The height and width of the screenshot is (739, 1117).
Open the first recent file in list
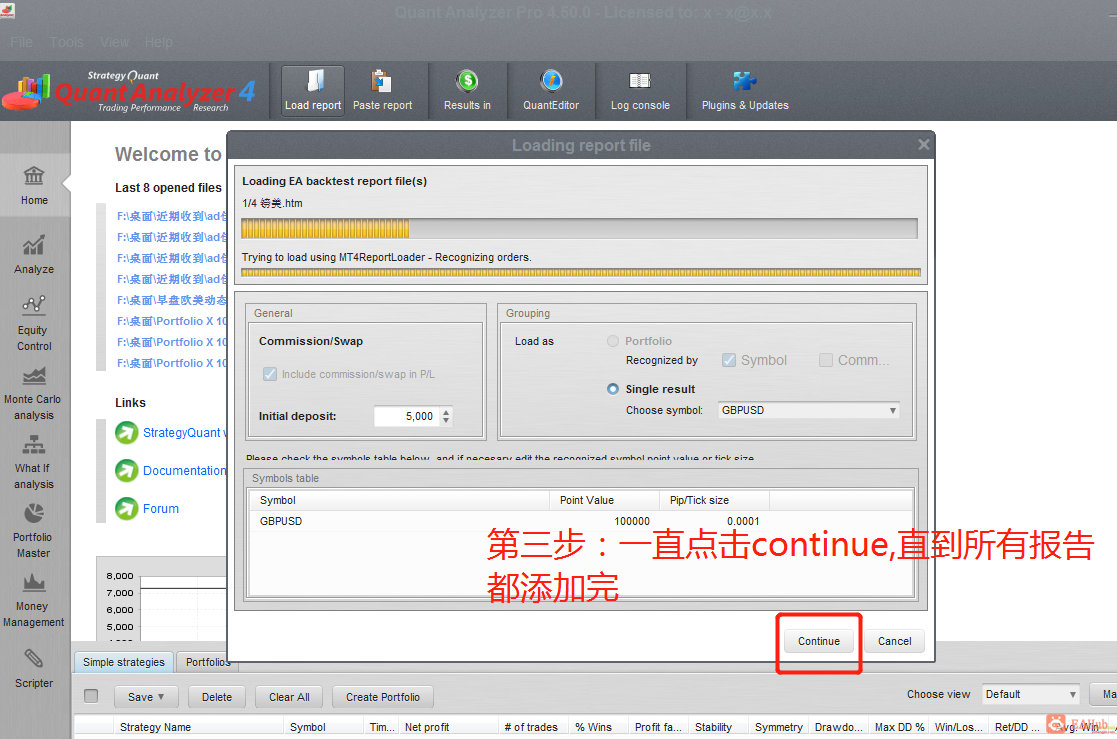click(x=172, y=216)
